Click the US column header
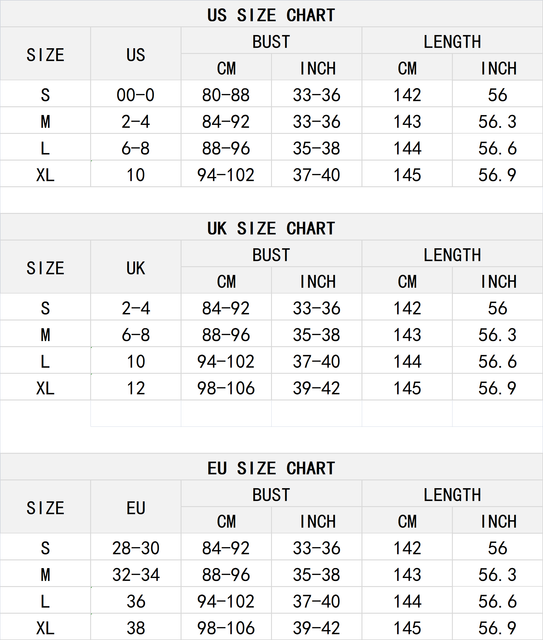This screenshot has width=543, height=640. pos(136,55)
